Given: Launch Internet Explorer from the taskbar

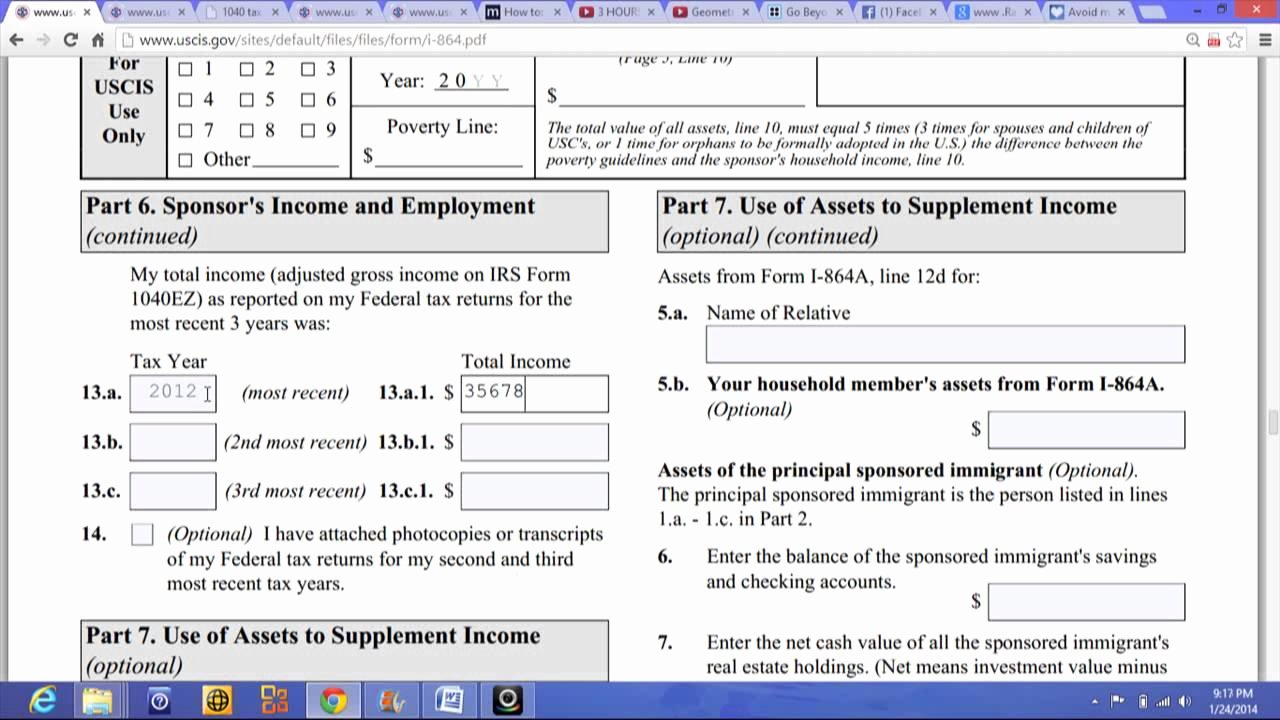Looking at the screenshot, I should 42,700.
